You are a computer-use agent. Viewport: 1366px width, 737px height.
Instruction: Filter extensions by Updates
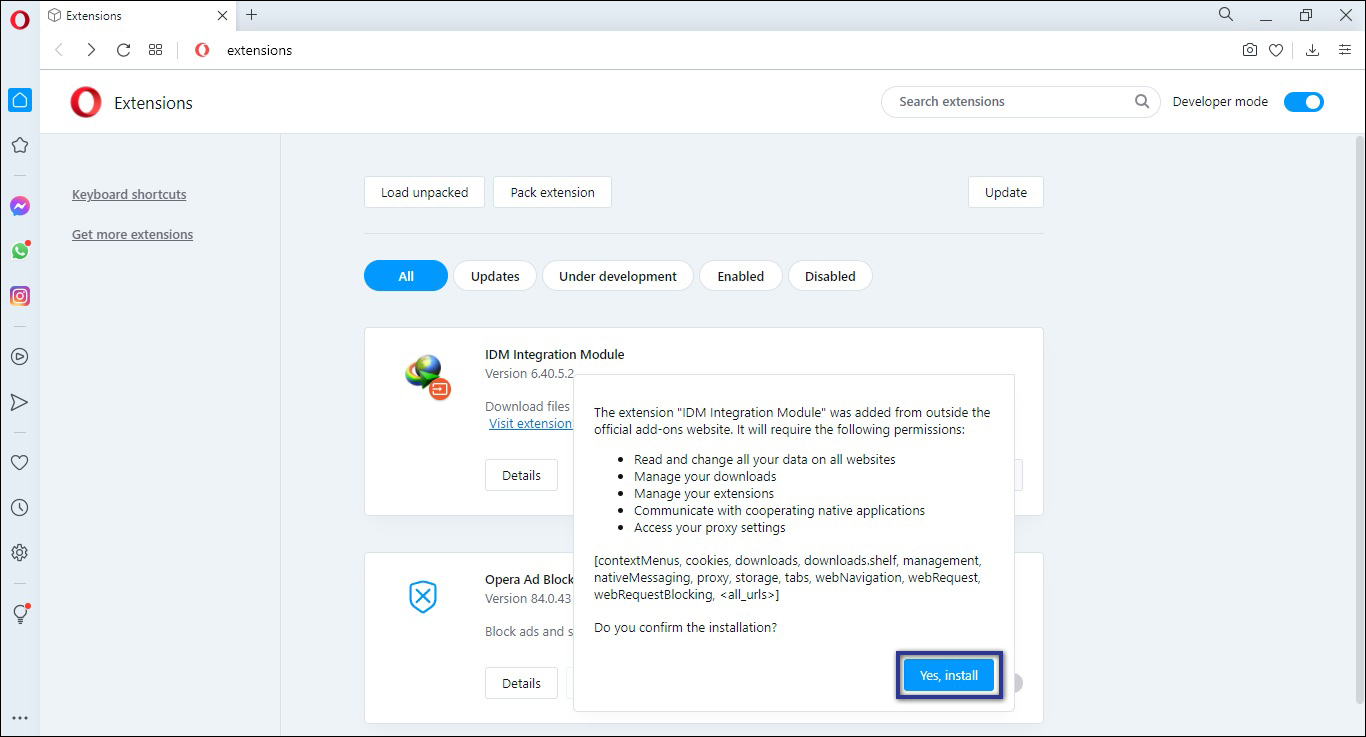click(494, 275)
